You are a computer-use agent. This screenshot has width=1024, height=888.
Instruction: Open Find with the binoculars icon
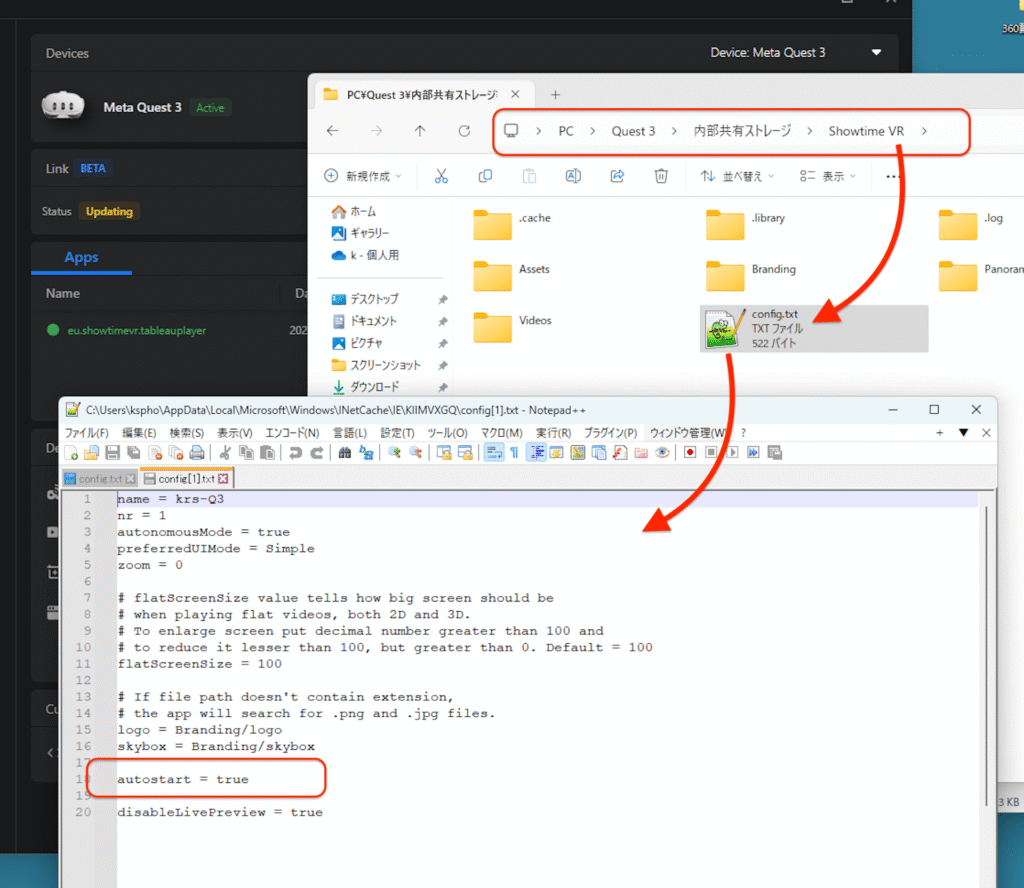coord(345,453)
